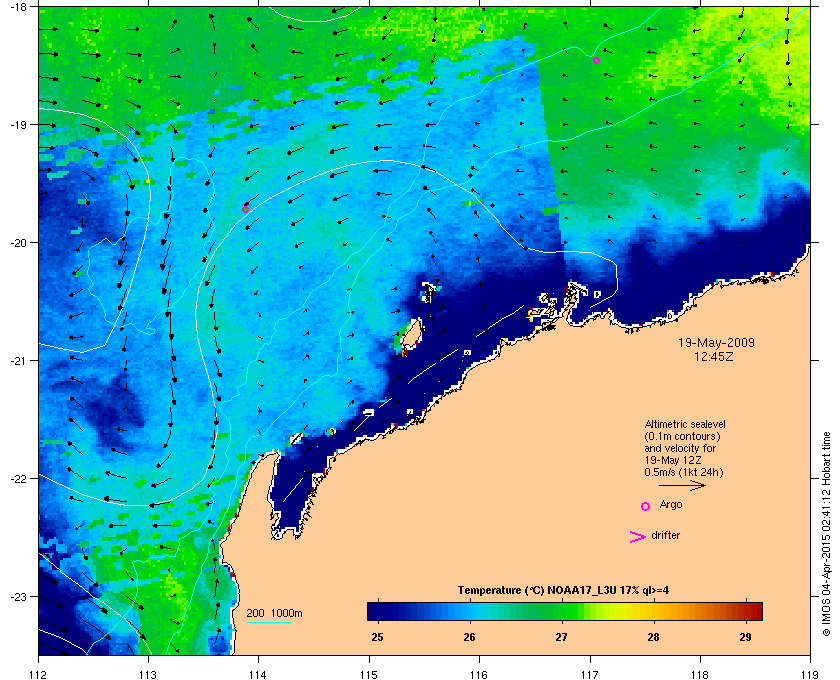Click the color bar label 26
The image size is (840, 680).
coord(469,637)
